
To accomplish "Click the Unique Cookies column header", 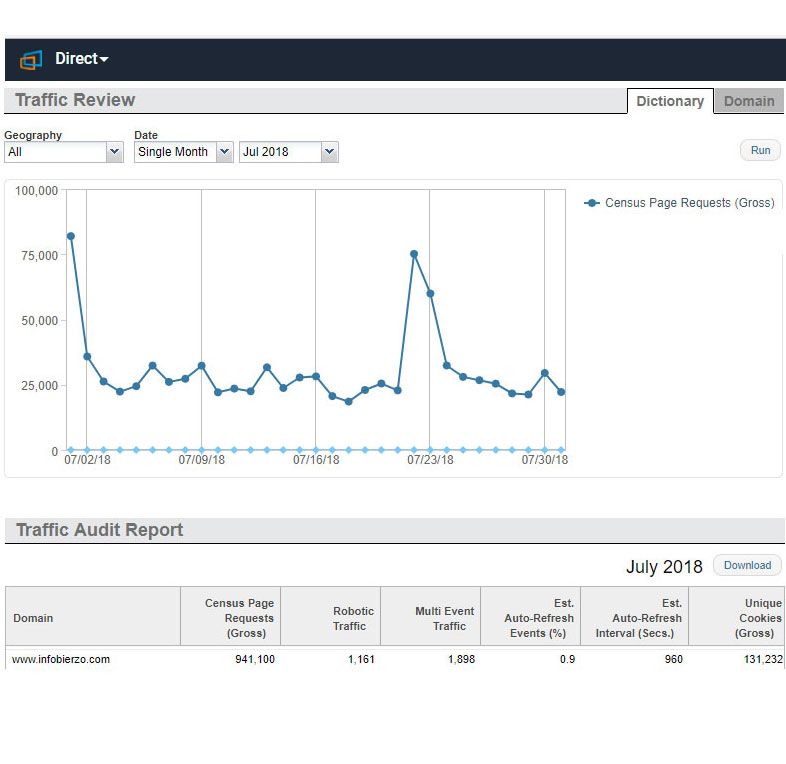I will 758,618.
